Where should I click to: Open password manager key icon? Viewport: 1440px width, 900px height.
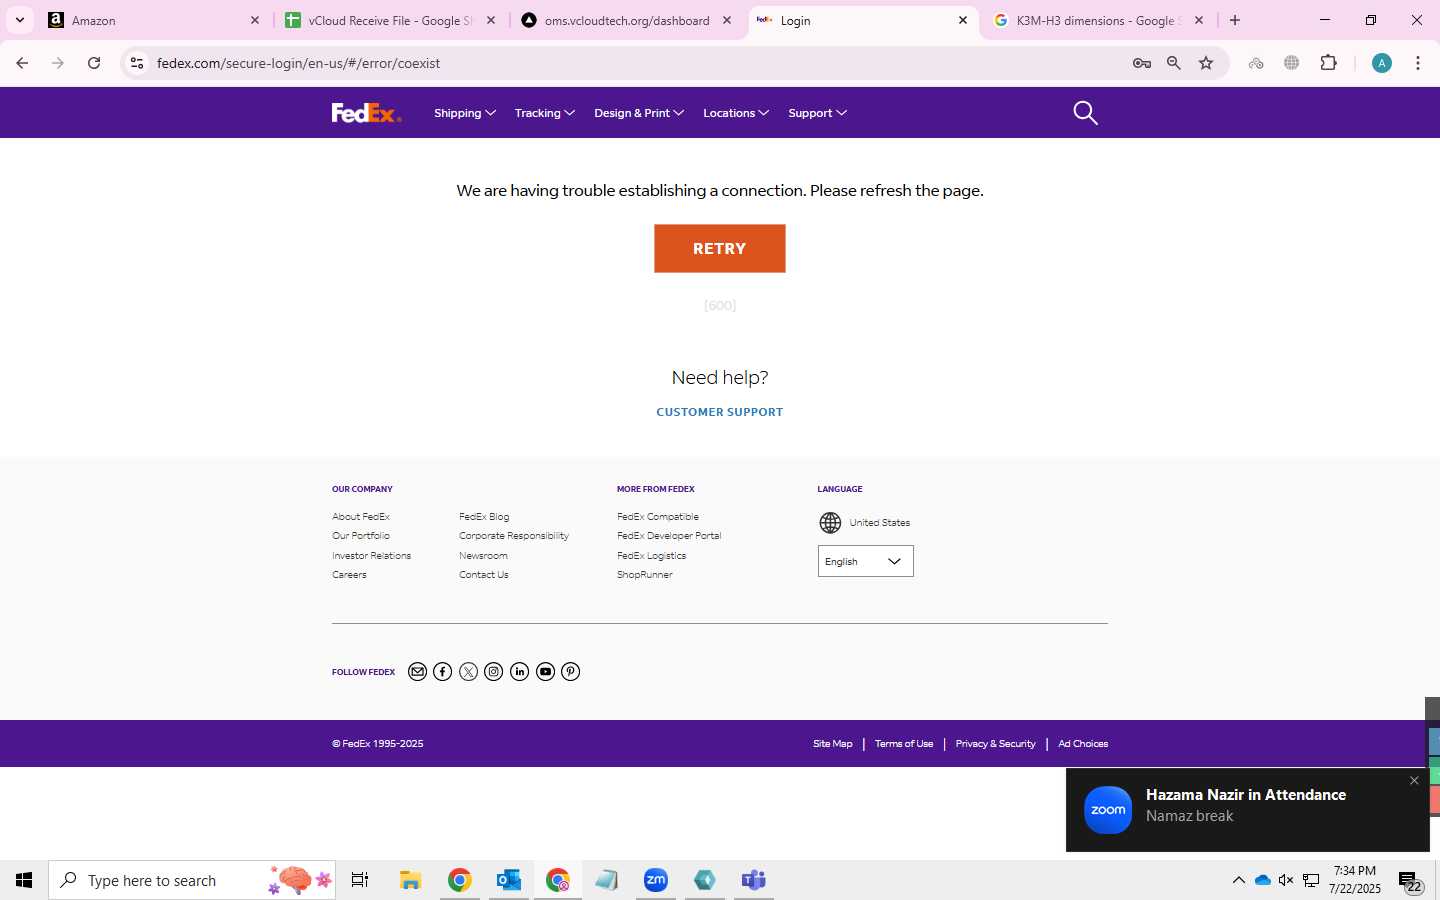1141,63
